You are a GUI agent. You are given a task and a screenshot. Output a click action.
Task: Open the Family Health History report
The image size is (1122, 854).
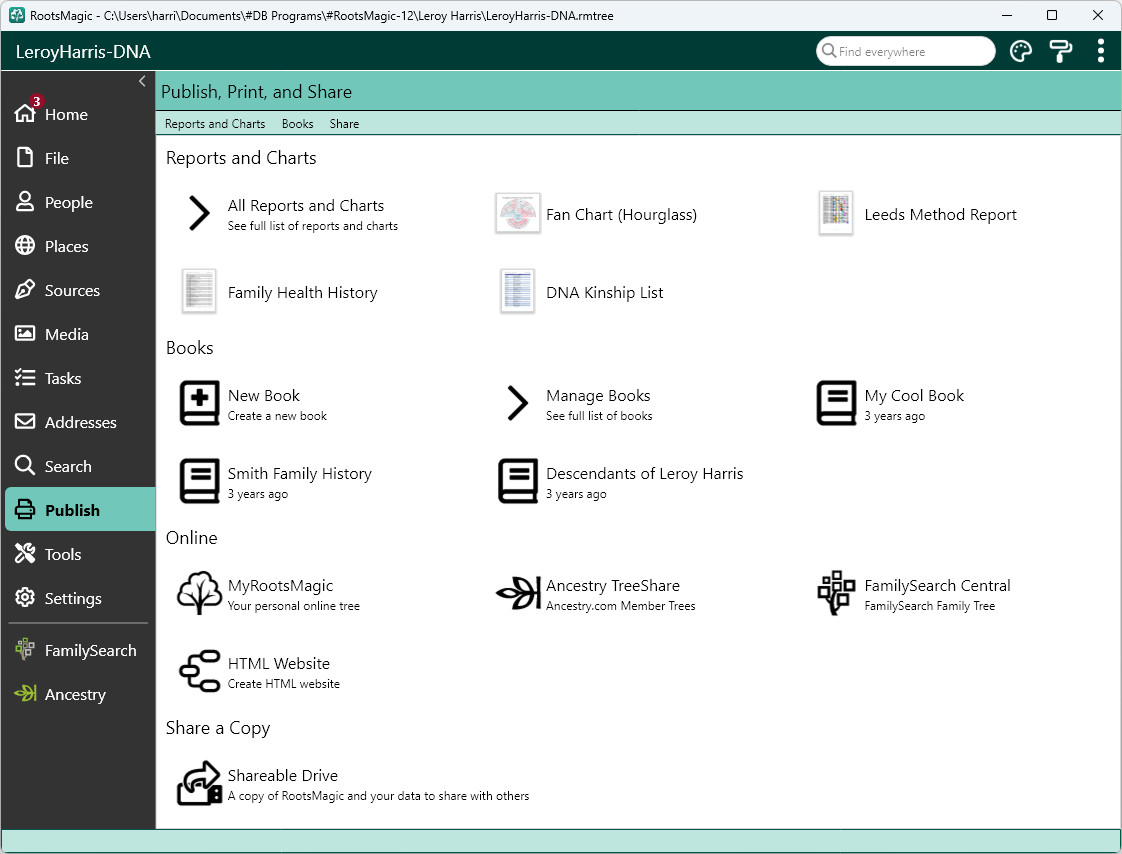[x=280, y=292]
